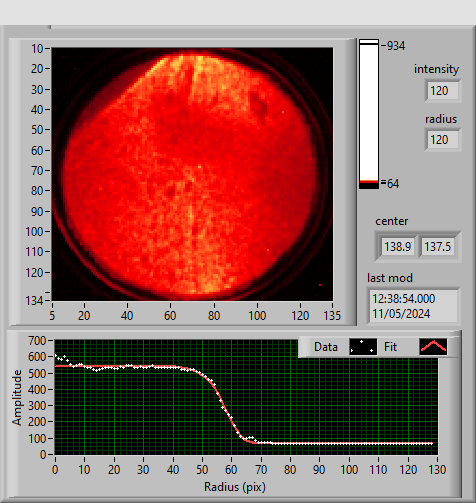Click the Fit legend label text
476x503 pixels.
coord(390,347)
